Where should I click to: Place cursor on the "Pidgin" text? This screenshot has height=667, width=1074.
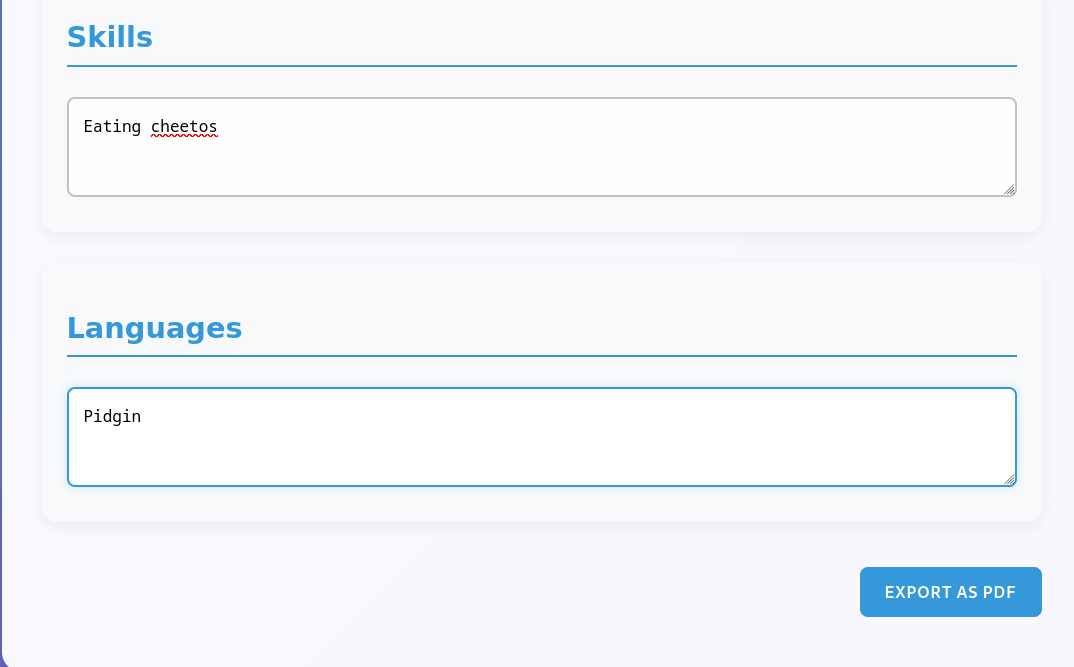(112, 416)
